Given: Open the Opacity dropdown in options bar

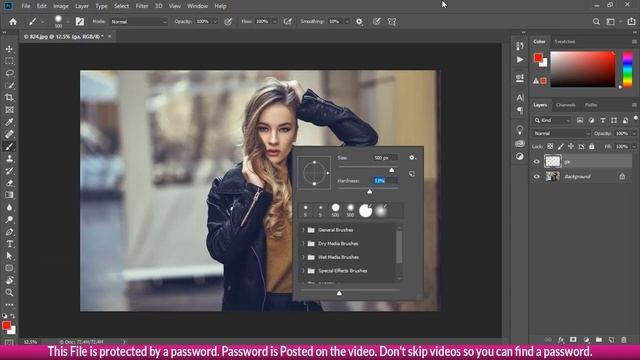Looking at the screenshot, I should (215, 22).
